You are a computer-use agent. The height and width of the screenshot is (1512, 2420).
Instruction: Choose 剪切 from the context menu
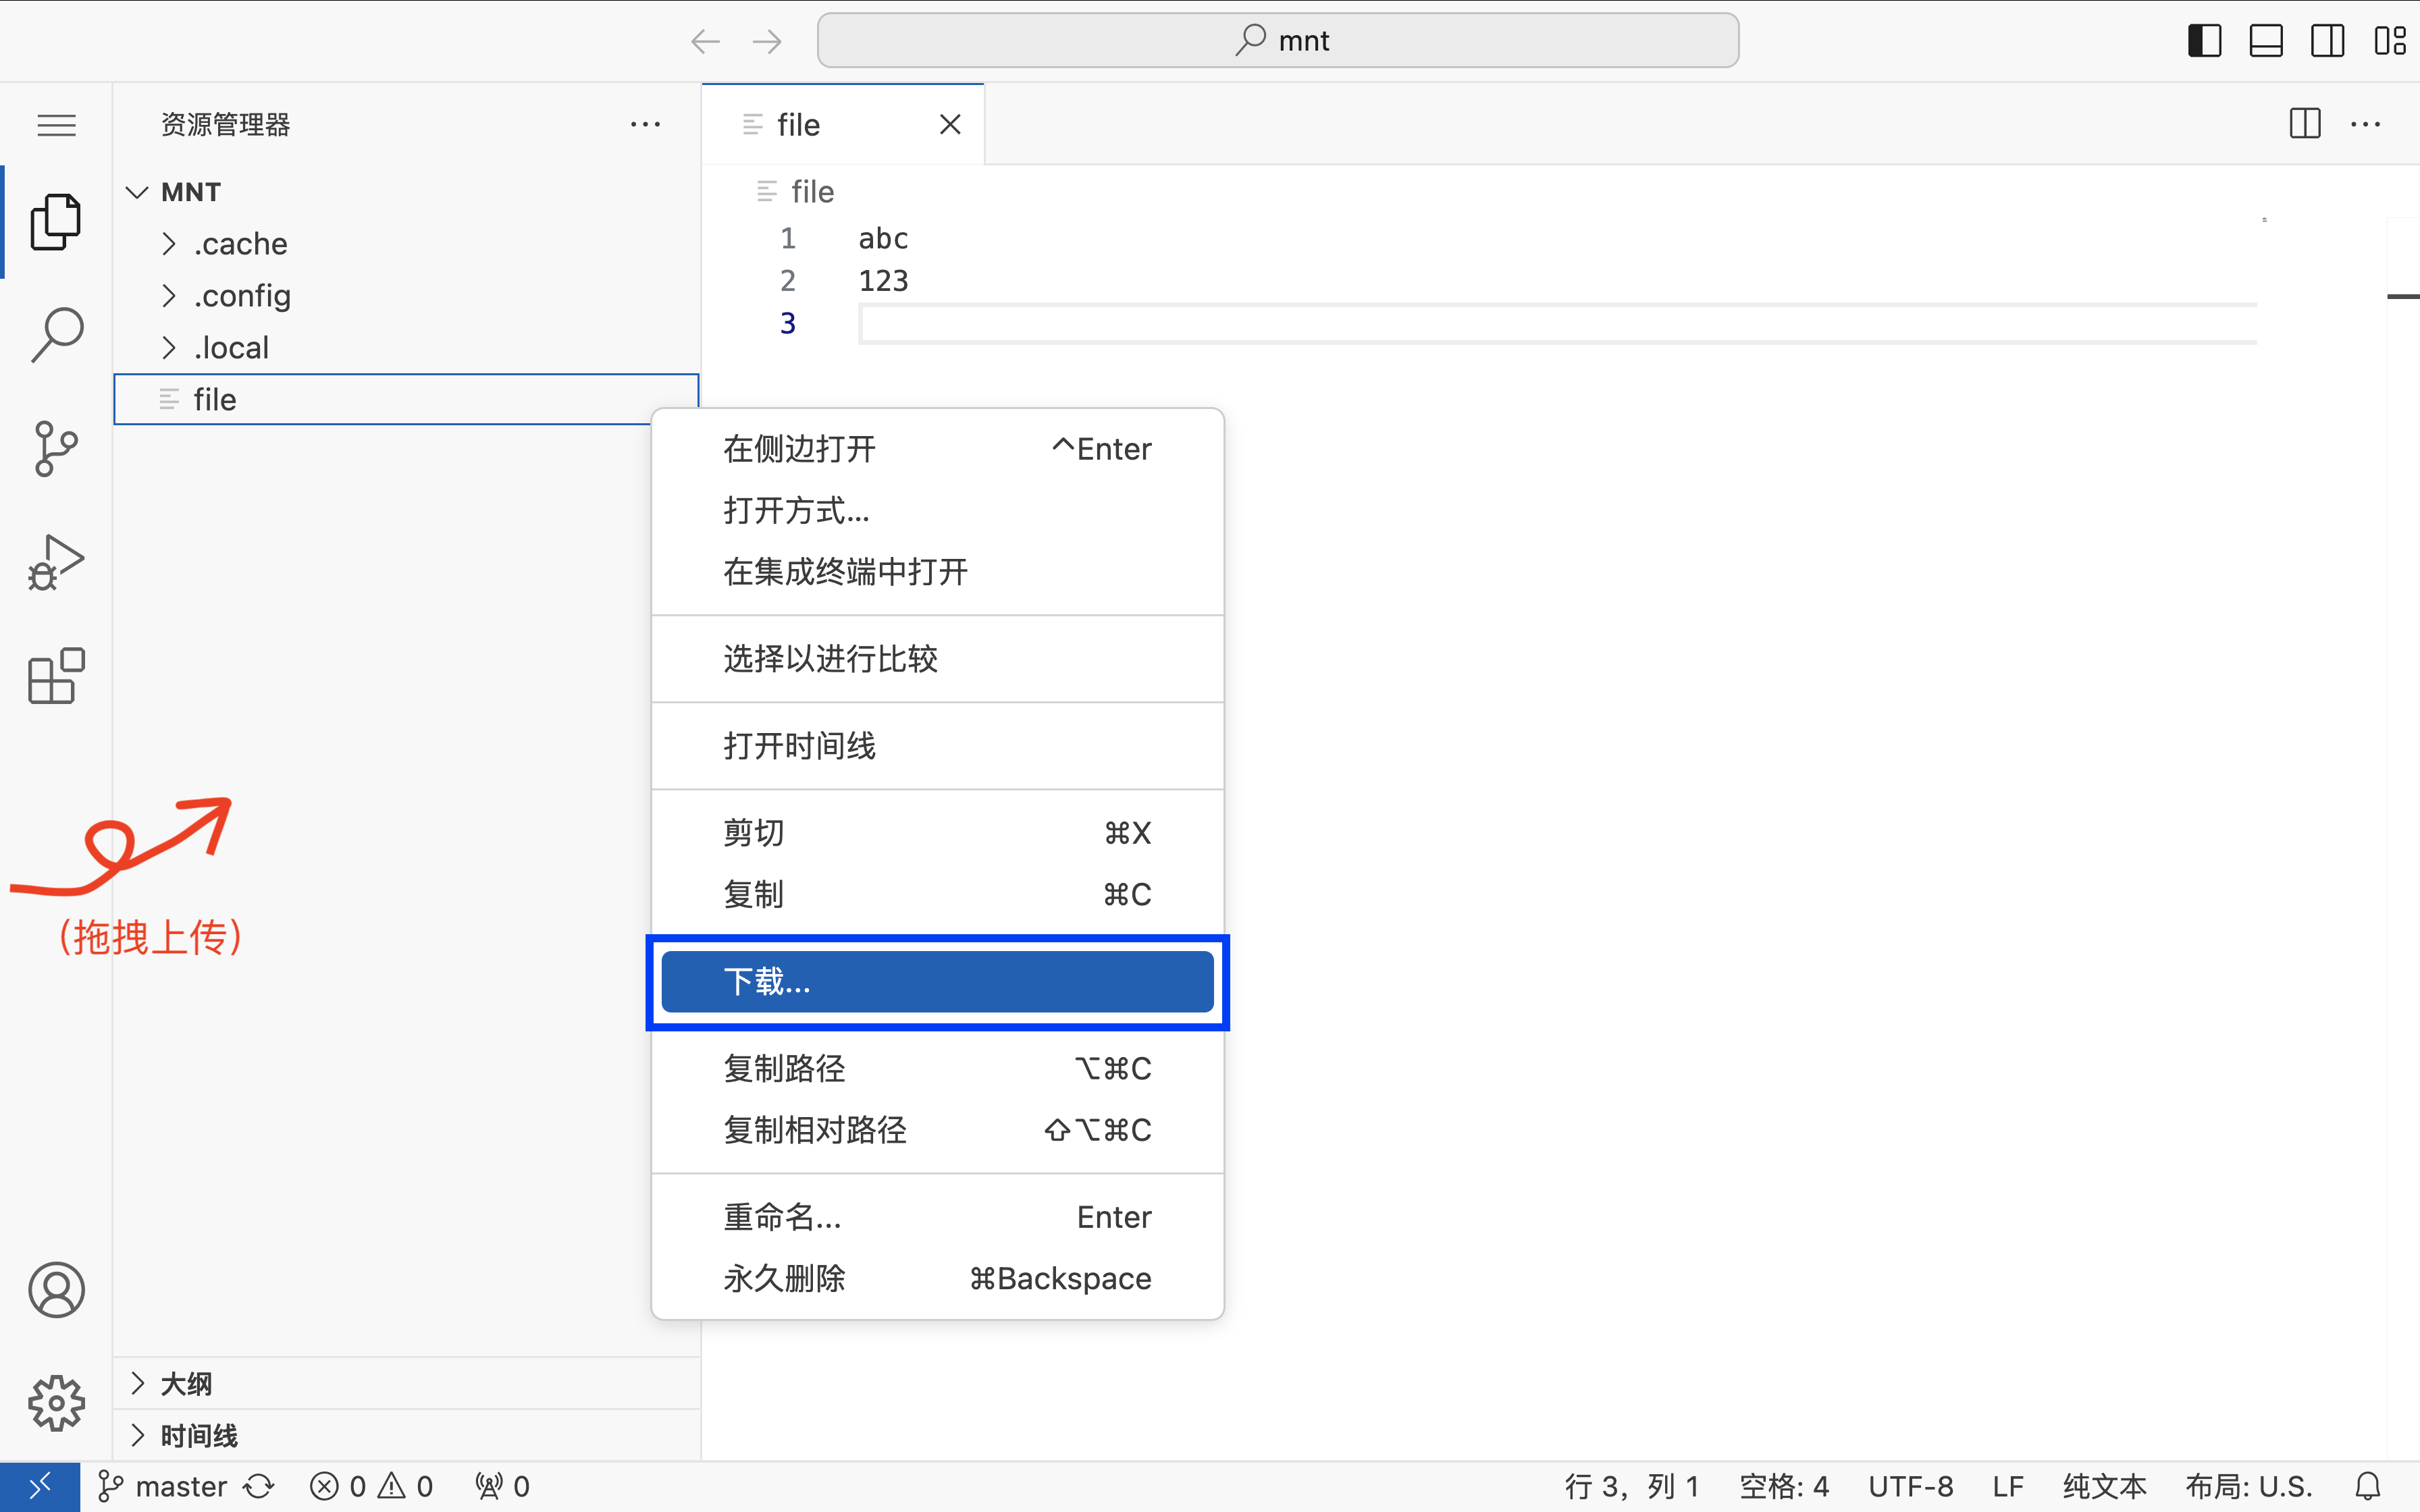coord(937,833)
